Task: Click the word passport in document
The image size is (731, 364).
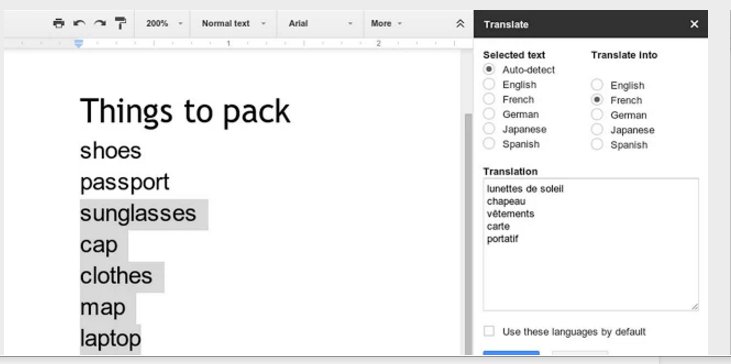Action: (124, 183)
